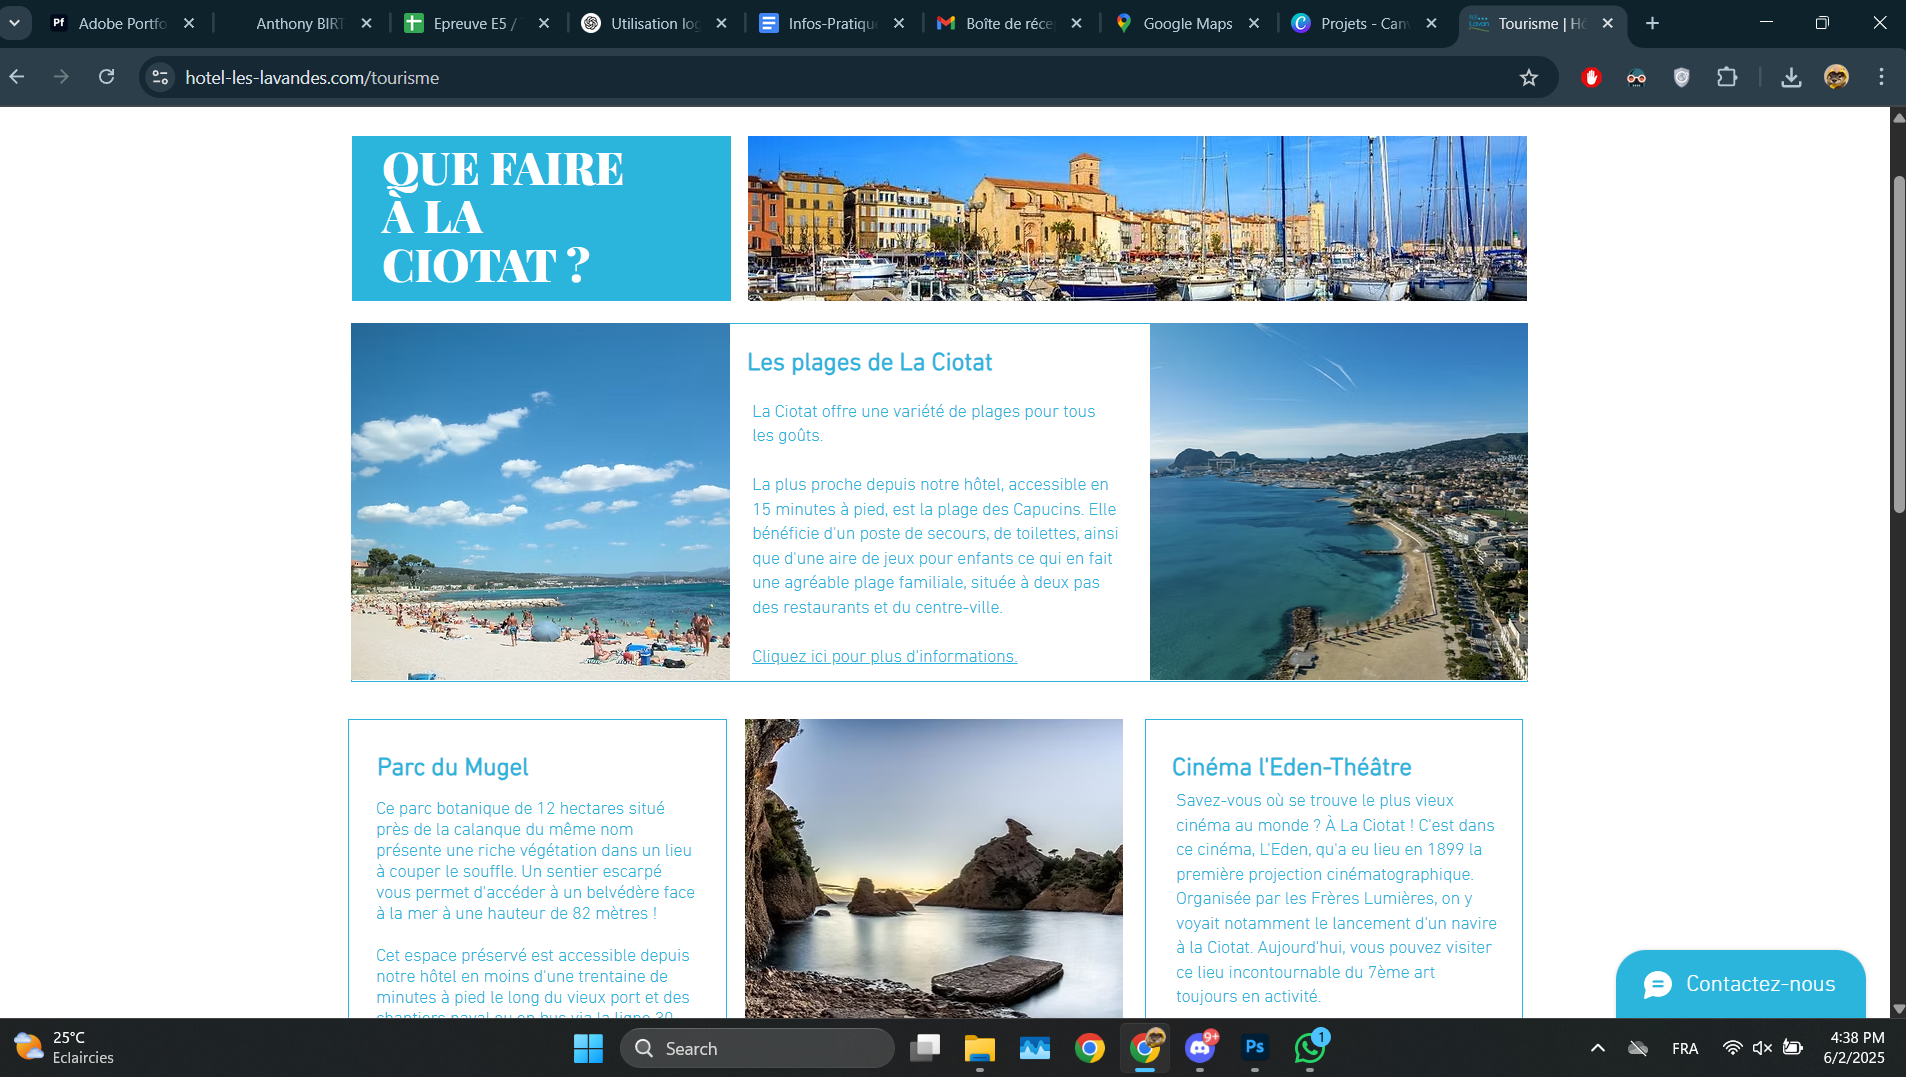Switch the FRA keyboard language
This screenshot has width=1906, height=1077.
tap(1685, 1048)
